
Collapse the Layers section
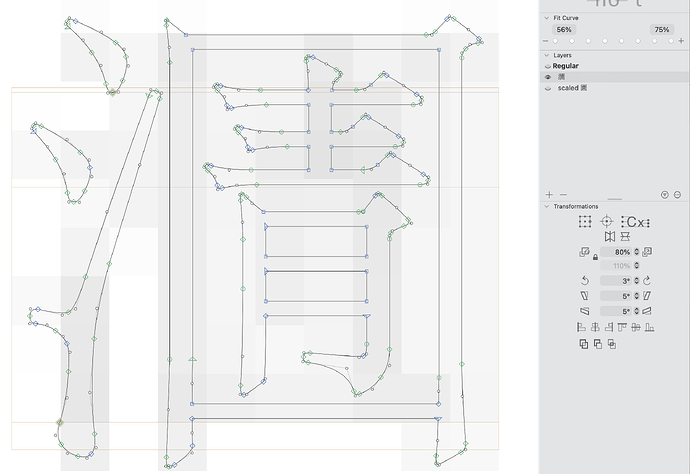click(x=546, y=54)
